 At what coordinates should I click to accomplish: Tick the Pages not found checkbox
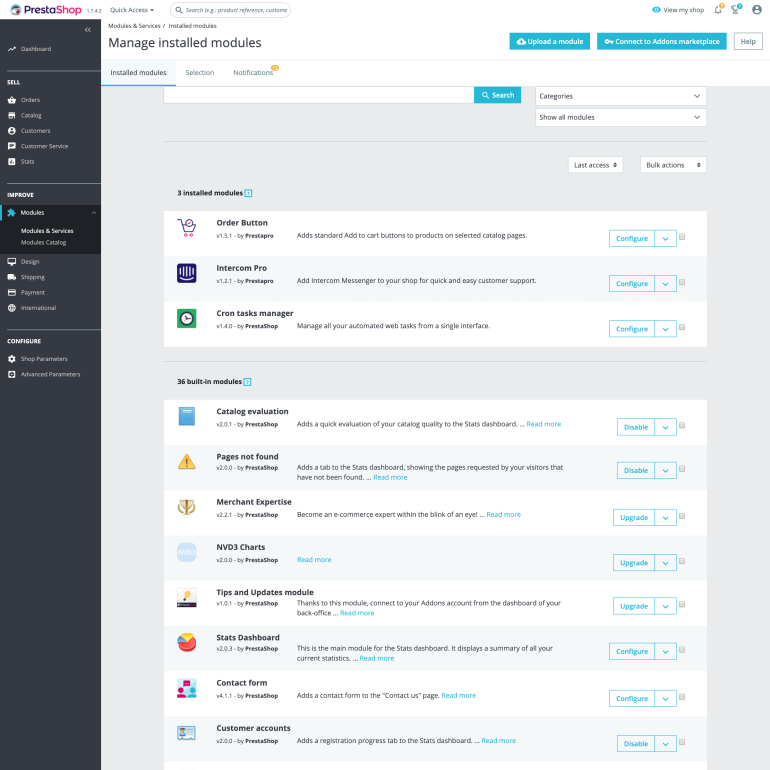coord(682,468)
